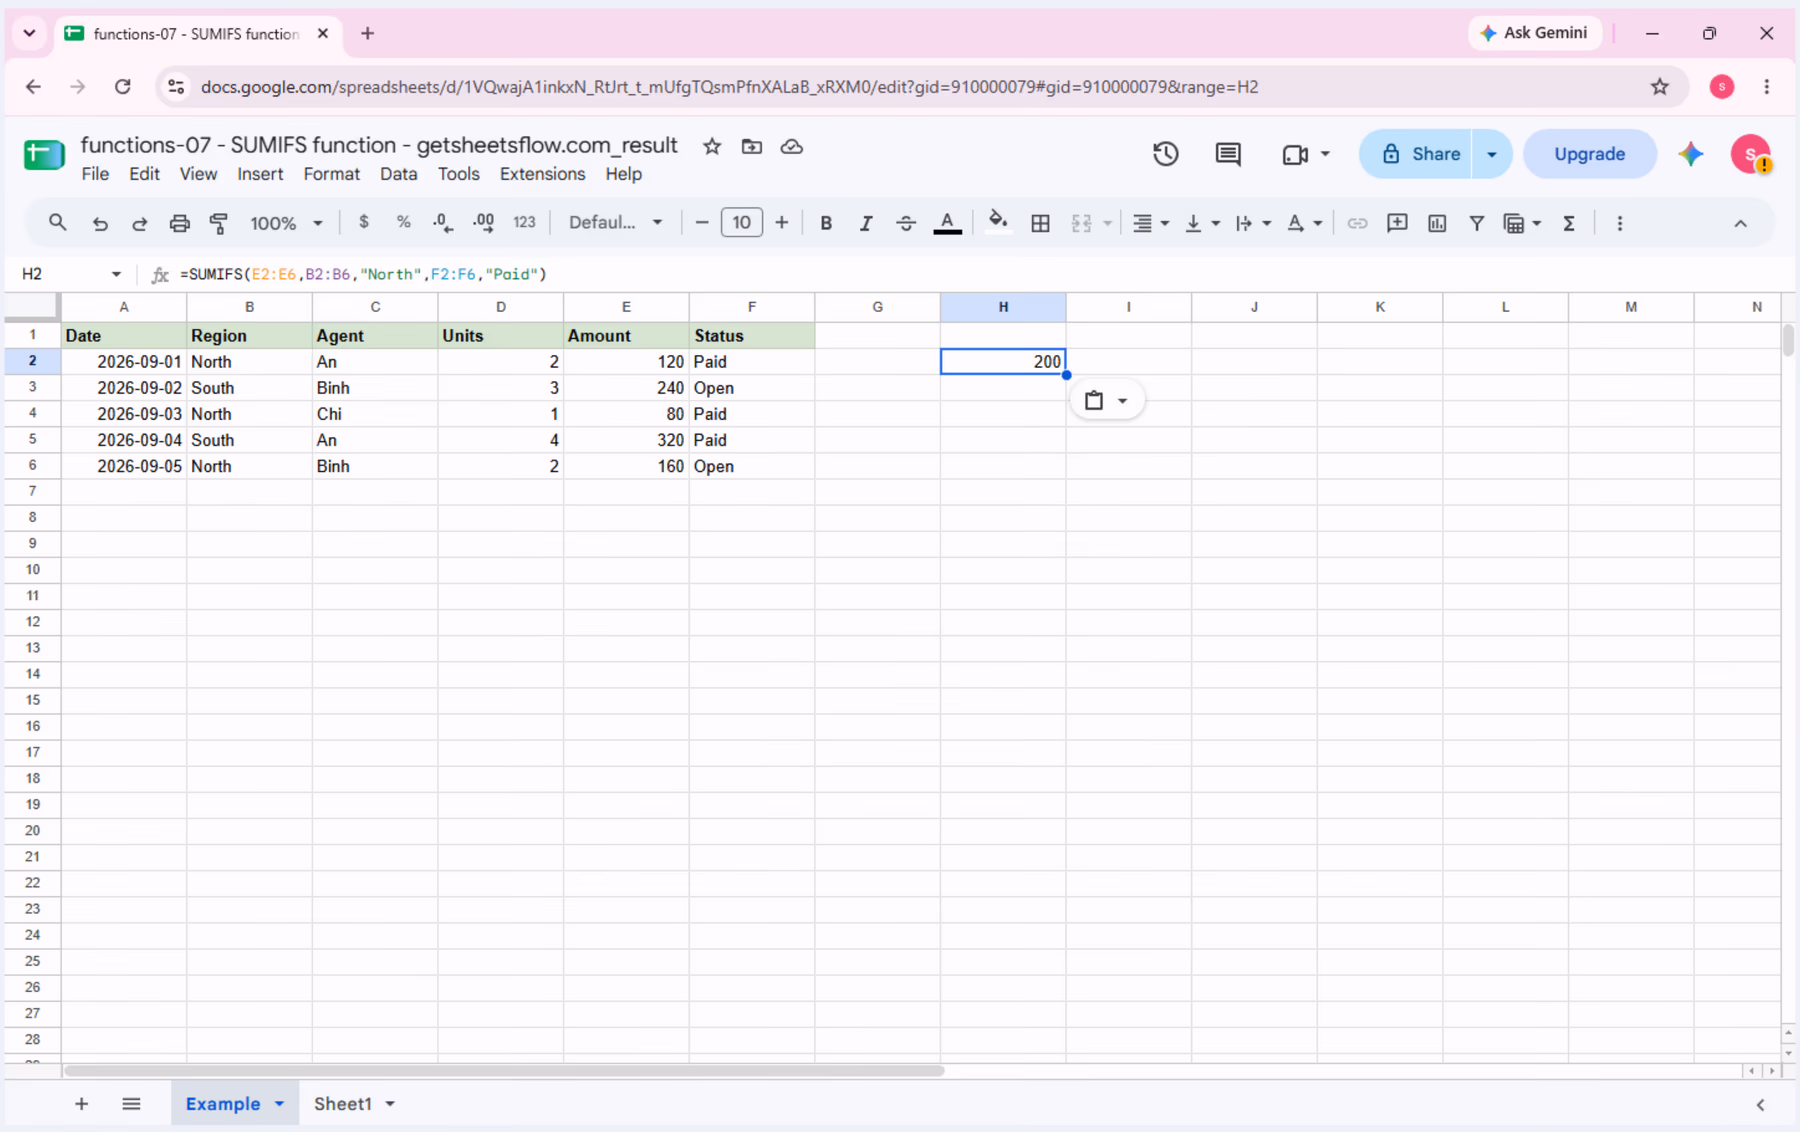Click the redo icon in toolbar
Image resolution: width=1800 pixels, height=1132 pixels.
point(139,223)
